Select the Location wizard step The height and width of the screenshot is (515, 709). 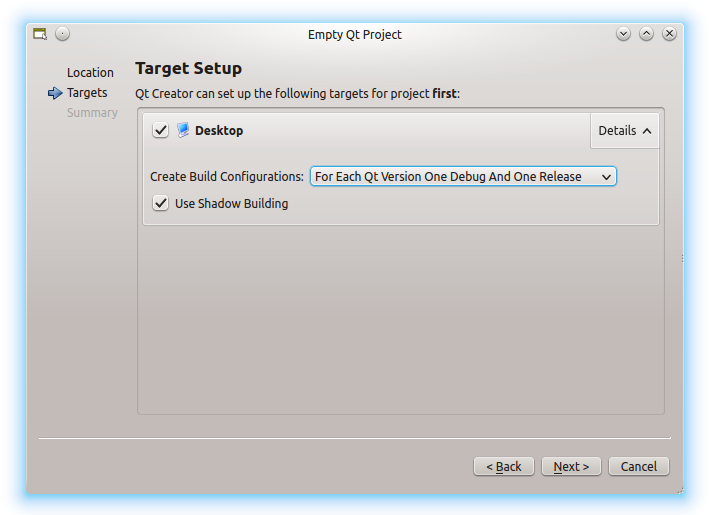point(90,73)
